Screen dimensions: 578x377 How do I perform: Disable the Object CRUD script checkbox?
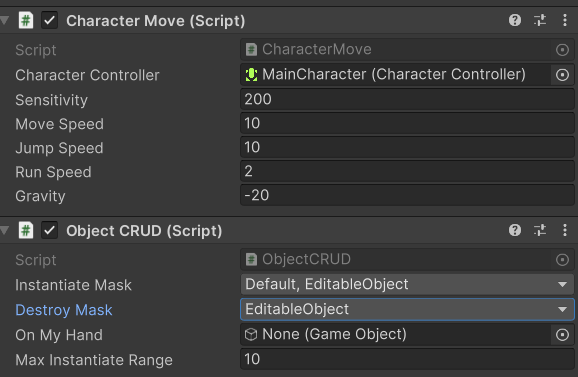(x=49, y=230)
